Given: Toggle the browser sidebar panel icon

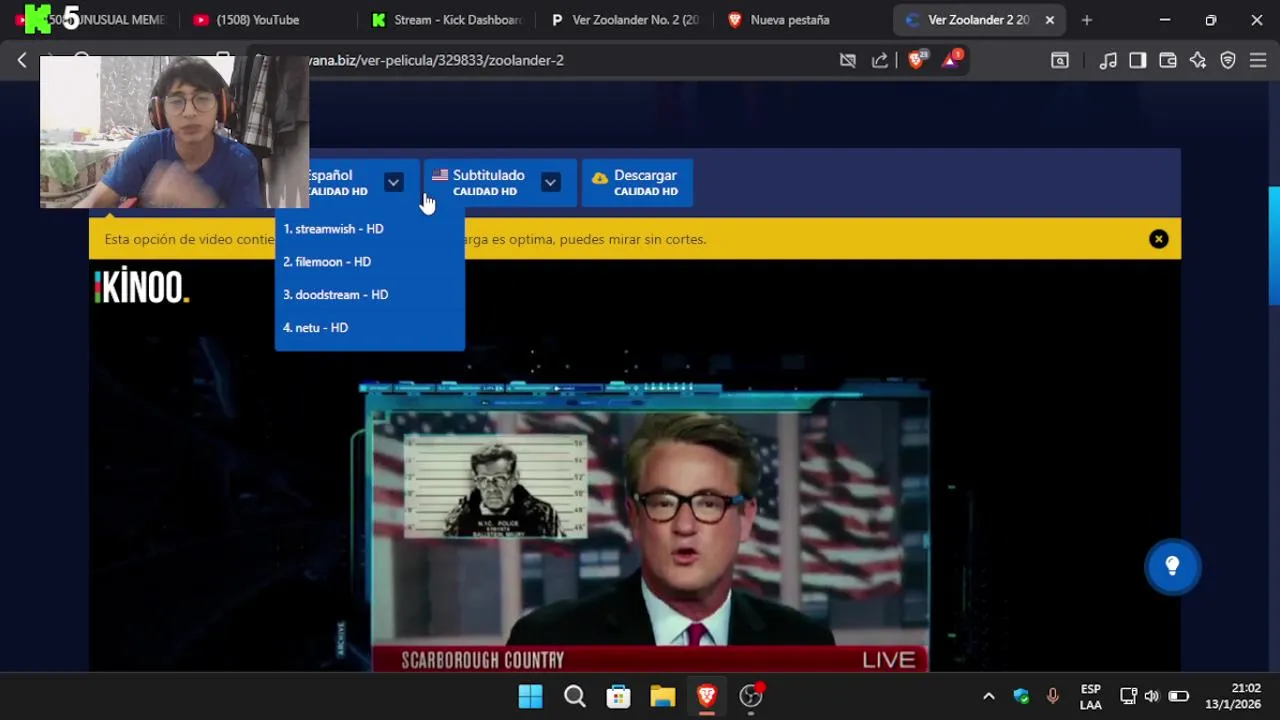Looking at the screenshot, I should coord(1138,60).
